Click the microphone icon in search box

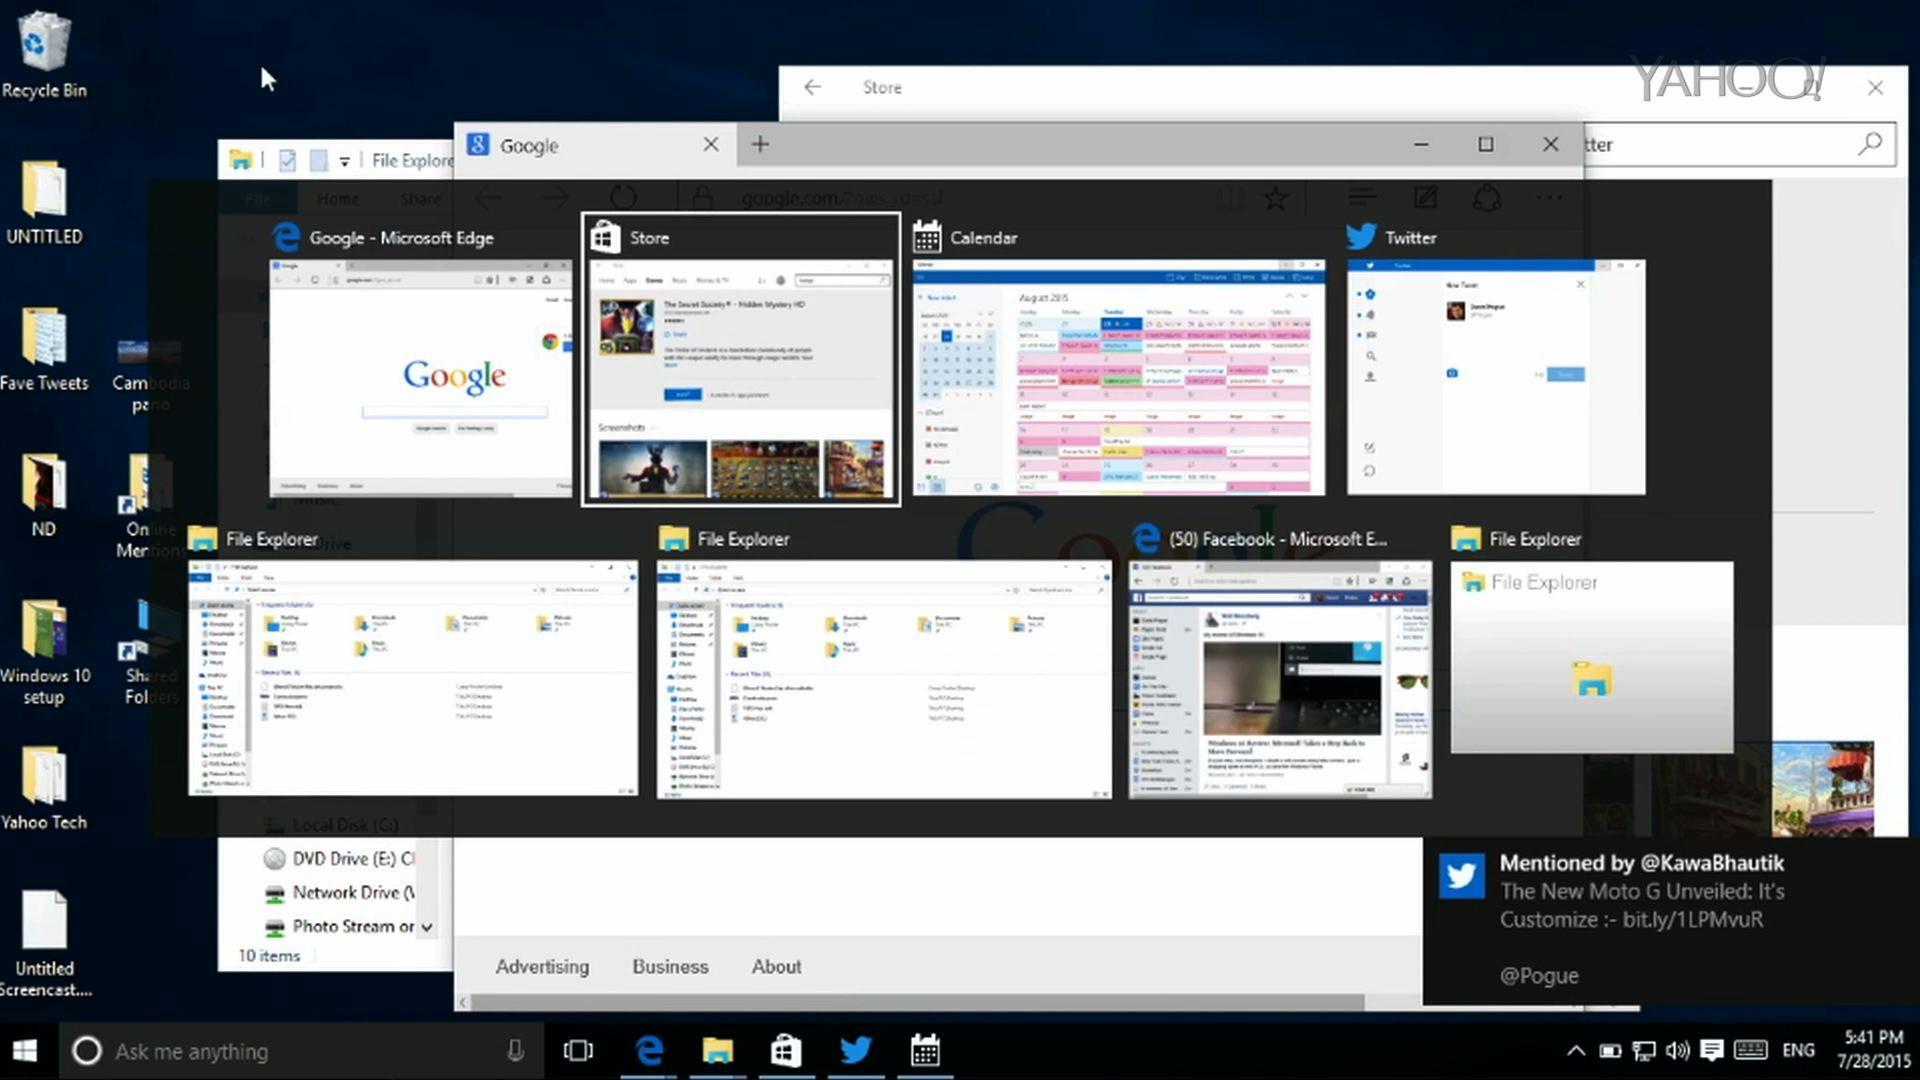(x=515, y=1051)
